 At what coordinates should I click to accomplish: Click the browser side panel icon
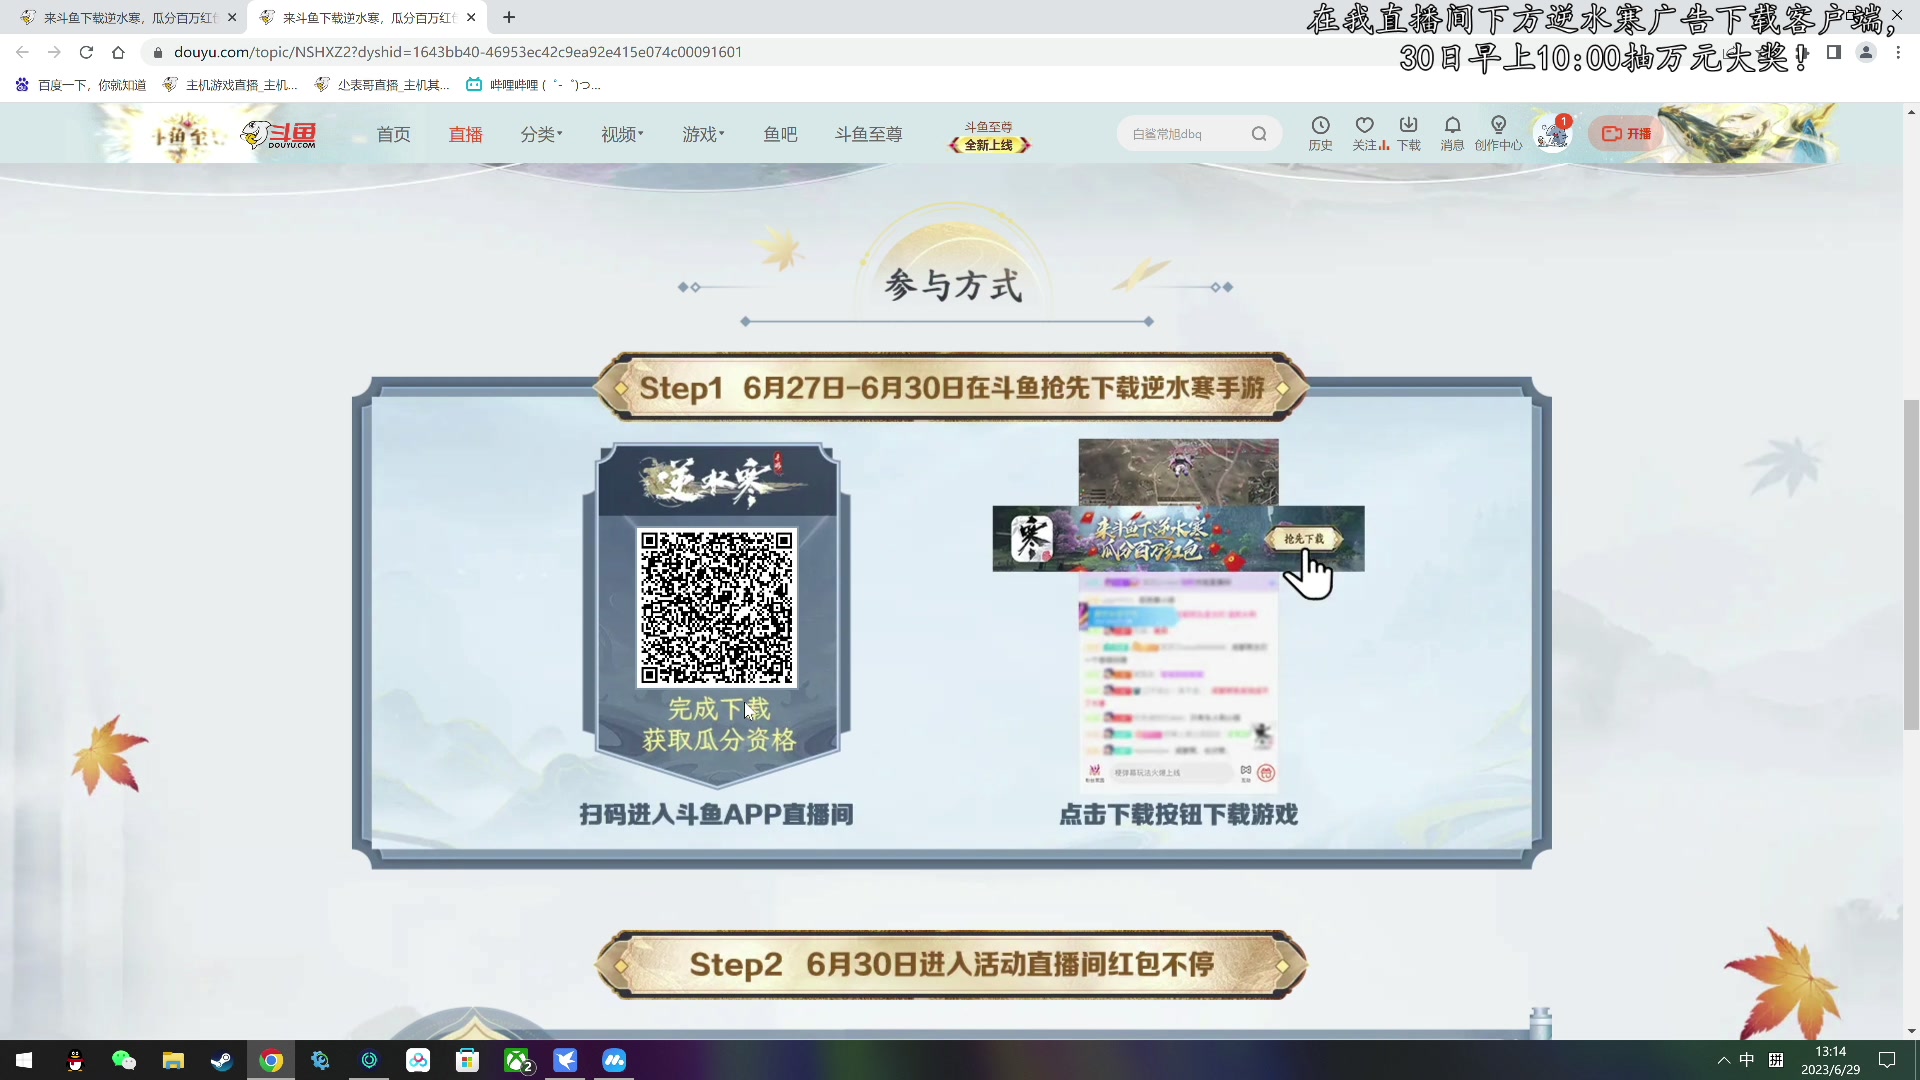pos(1833,52)
